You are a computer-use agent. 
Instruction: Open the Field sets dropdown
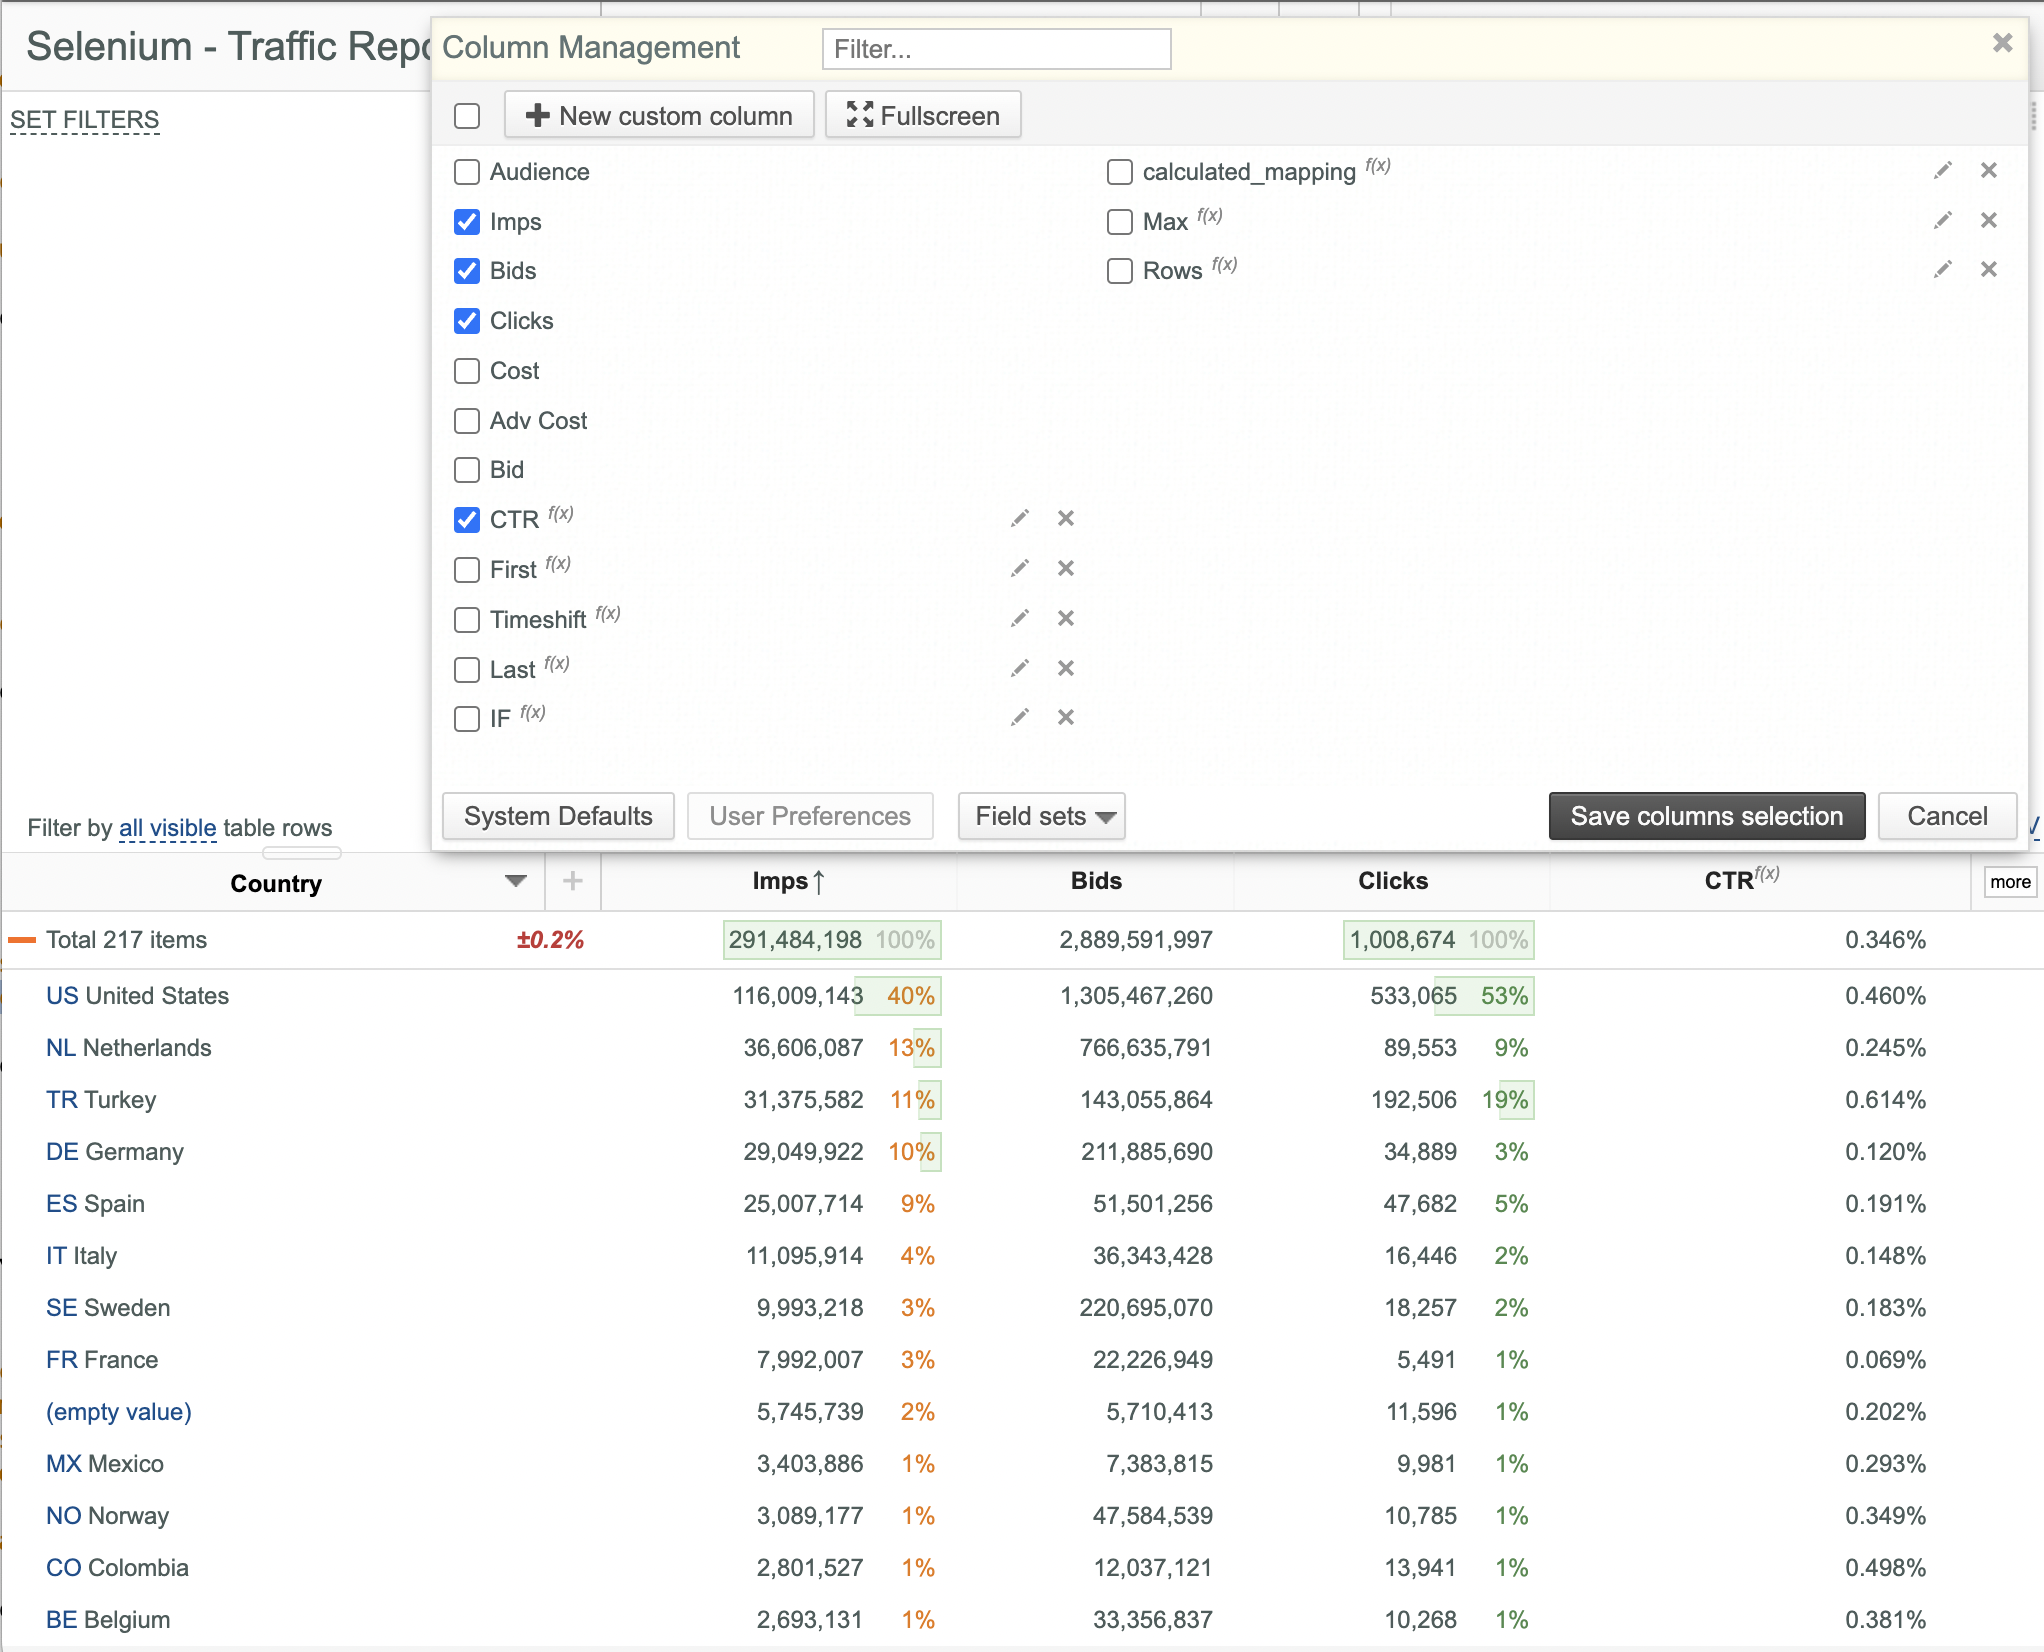1042,816
